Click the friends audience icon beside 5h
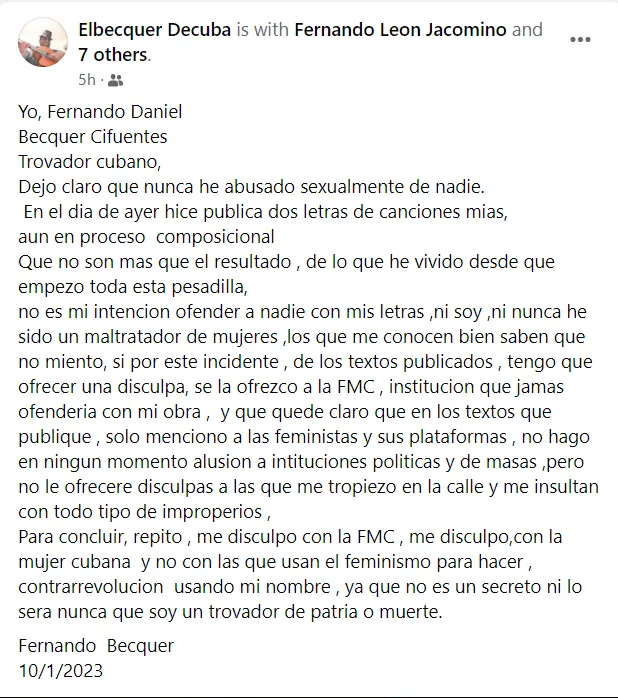Image resolution: width=618 pixels, height=698 pixels. 115,81
